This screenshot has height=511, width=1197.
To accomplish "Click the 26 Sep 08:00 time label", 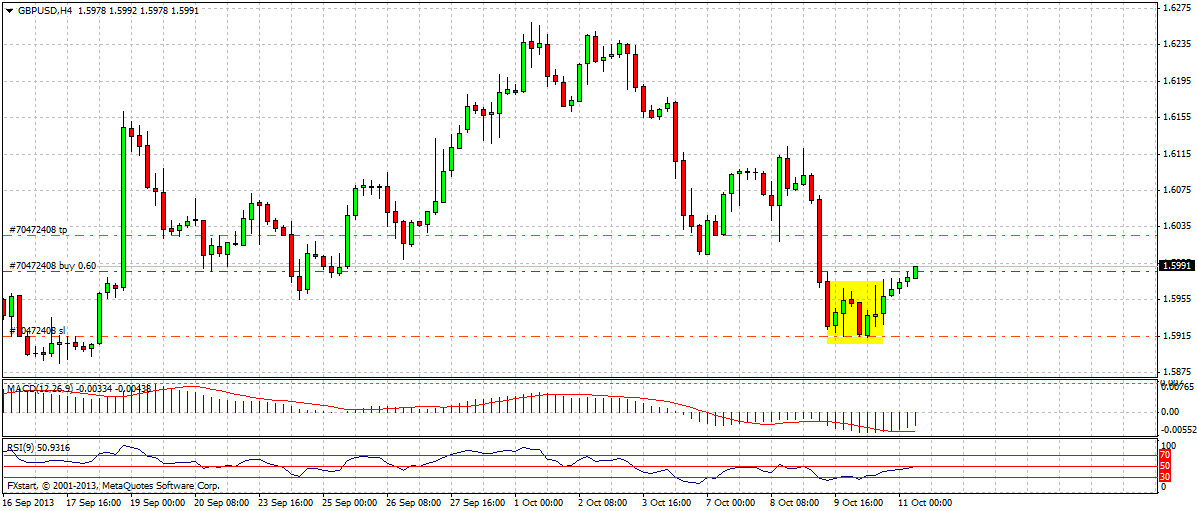I will (413, 503).
